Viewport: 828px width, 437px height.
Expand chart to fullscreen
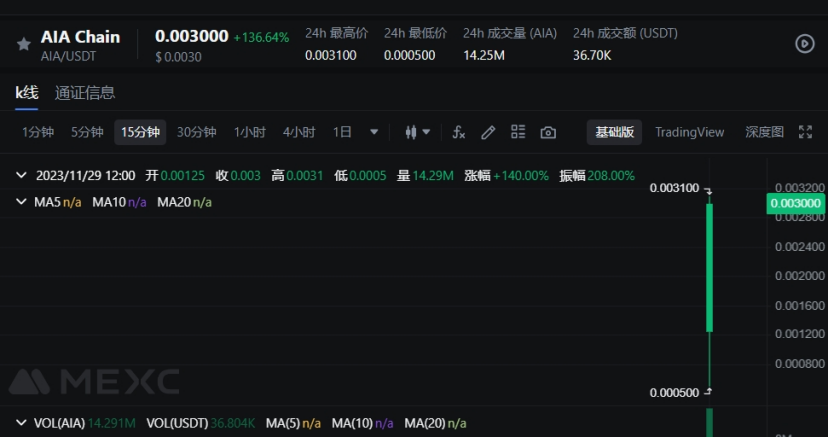(x=805, y=132)
